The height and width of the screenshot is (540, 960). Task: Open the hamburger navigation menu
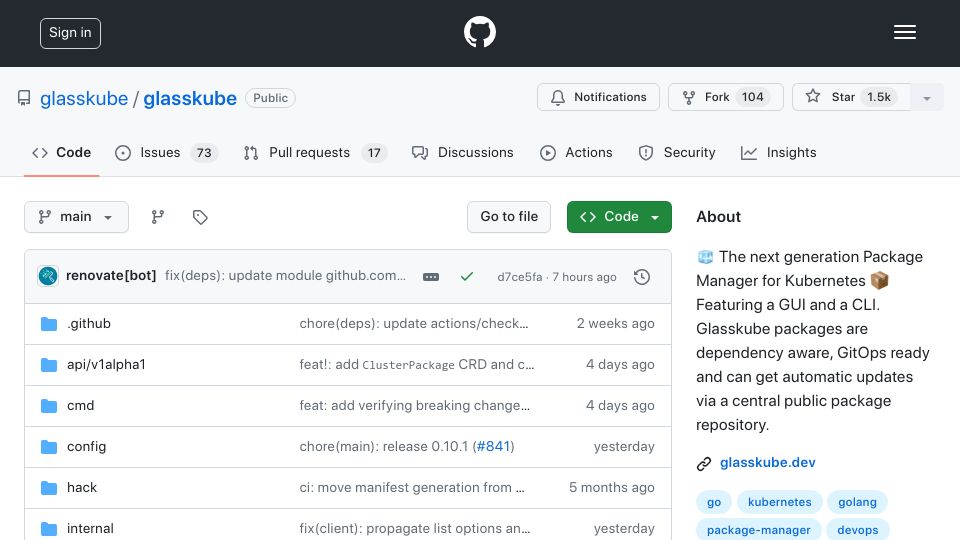[904, 32]
